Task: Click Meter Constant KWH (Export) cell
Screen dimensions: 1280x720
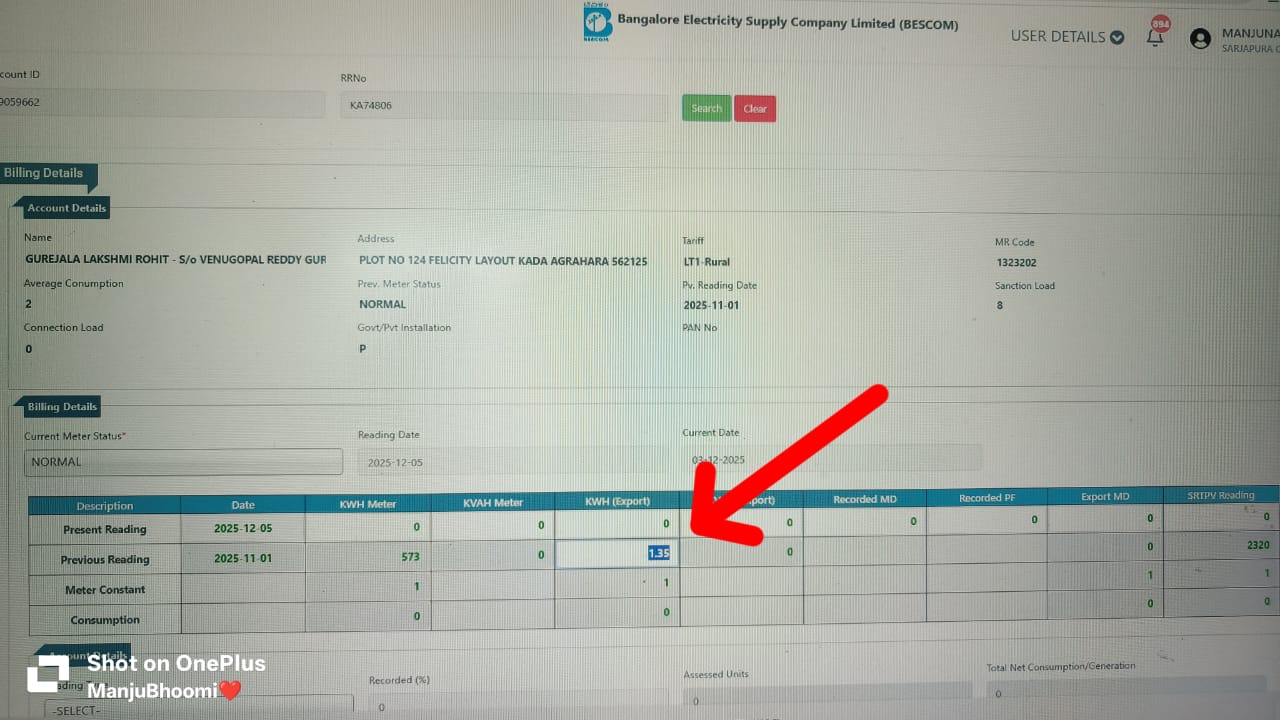Action: click(x=617, y=582)
